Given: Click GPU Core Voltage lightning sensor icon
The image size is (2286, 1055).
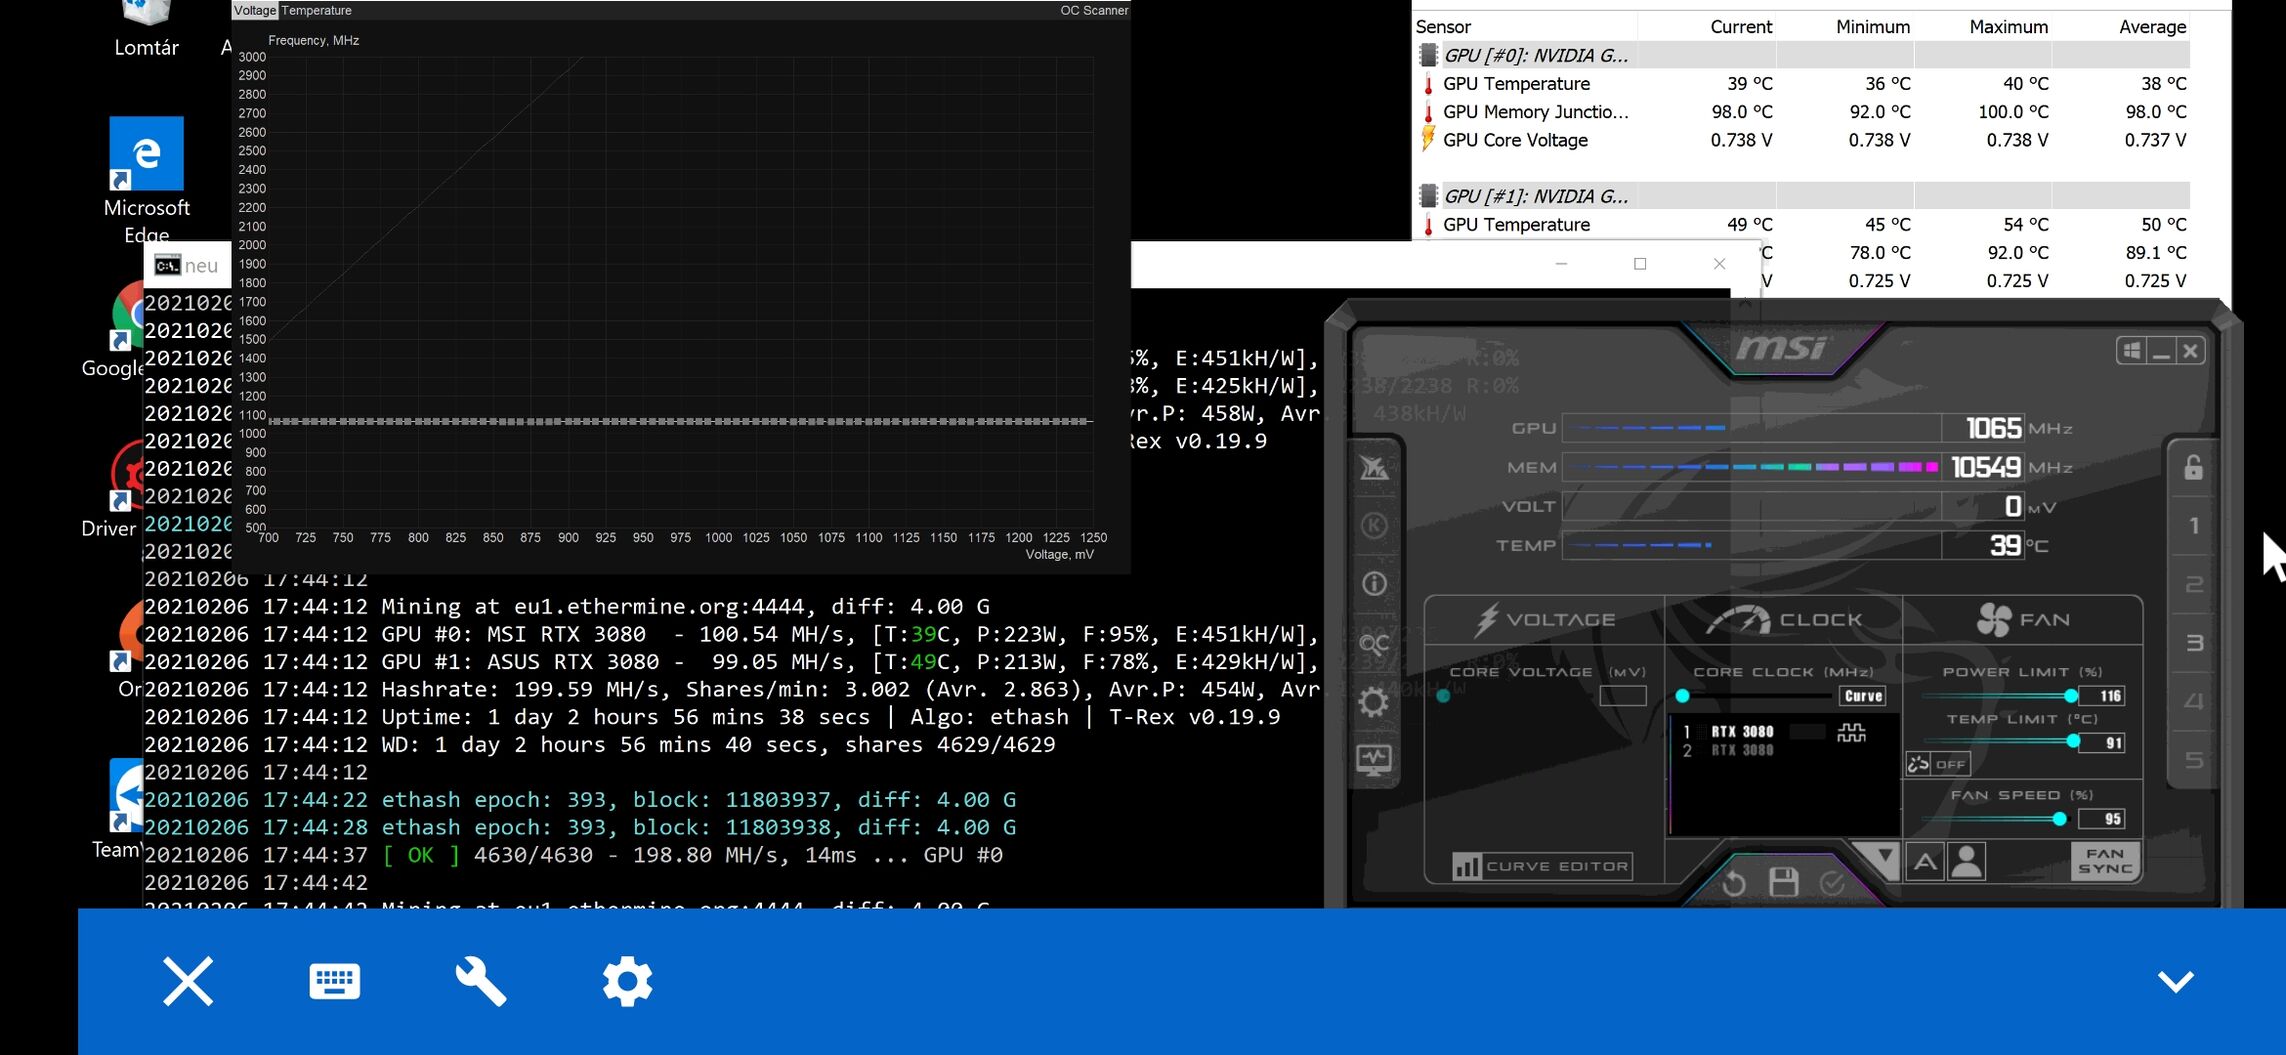Looking at the screenshot, I should pyautogui.click(x=1428, y=140).
